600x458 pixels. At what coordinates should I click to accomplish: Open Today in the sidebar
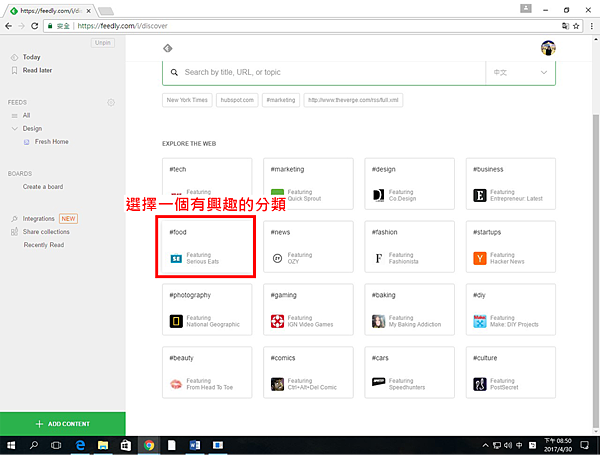click(x=31, y=57)
